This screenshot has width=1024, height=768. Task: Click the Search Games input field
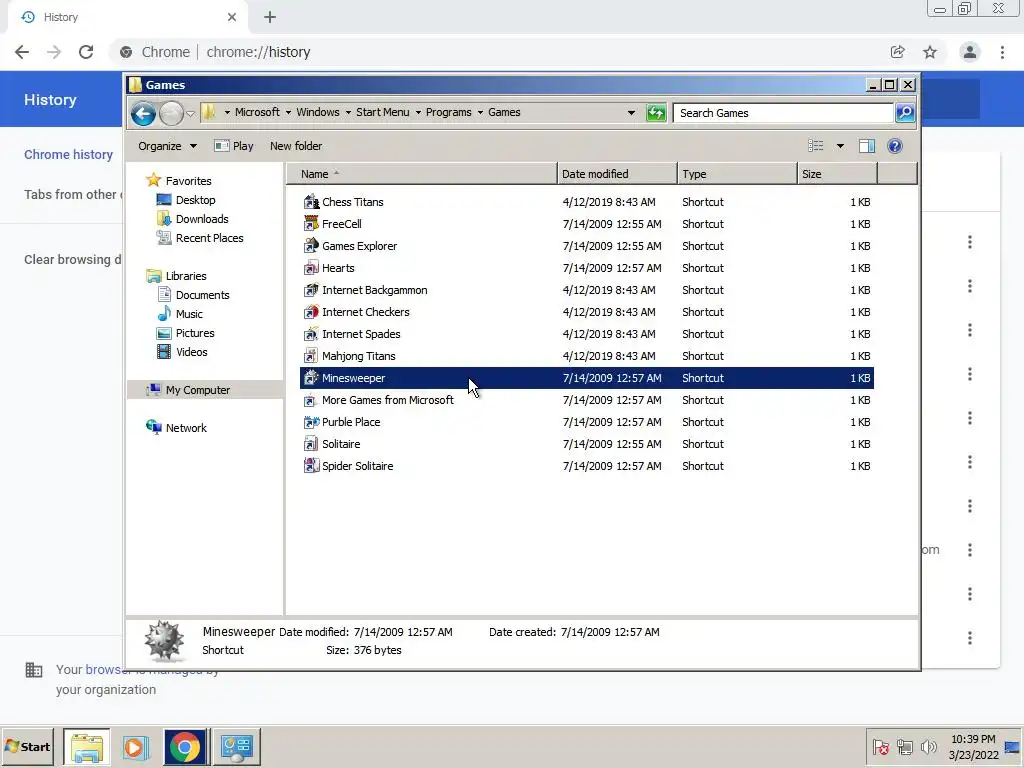click(783, 113)
